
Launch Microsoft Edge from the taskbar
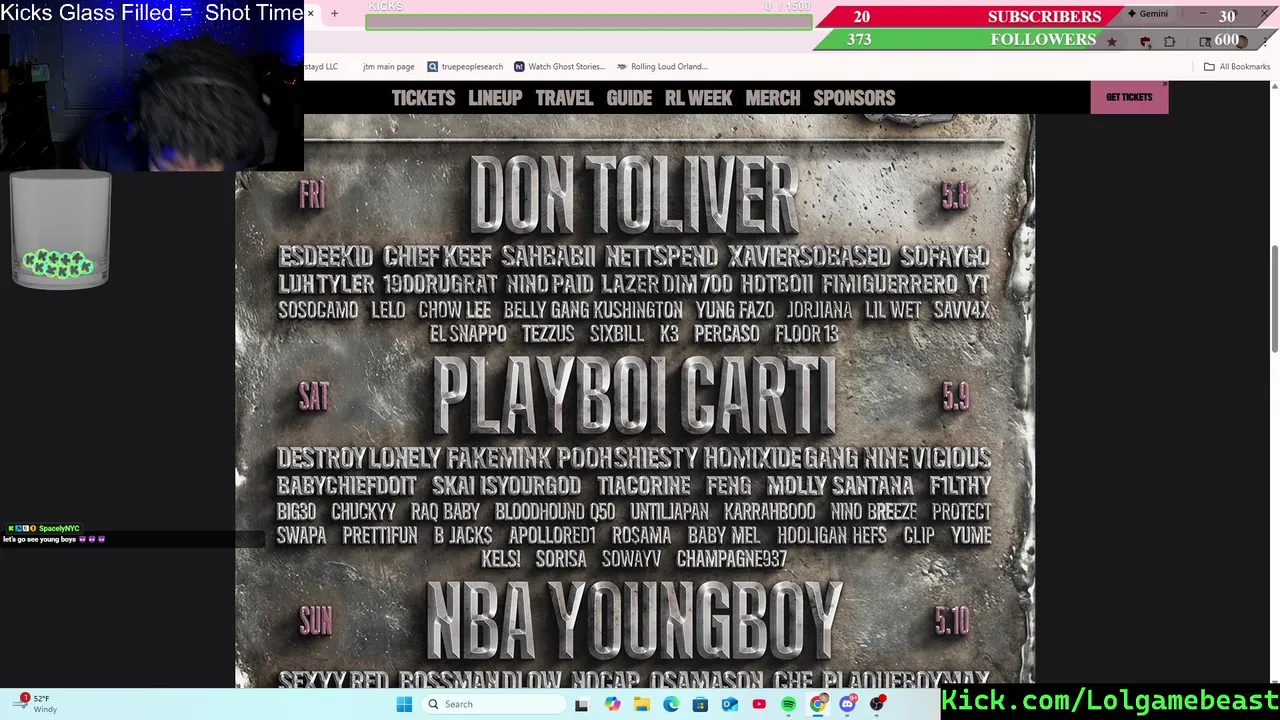tap(671, 704)
